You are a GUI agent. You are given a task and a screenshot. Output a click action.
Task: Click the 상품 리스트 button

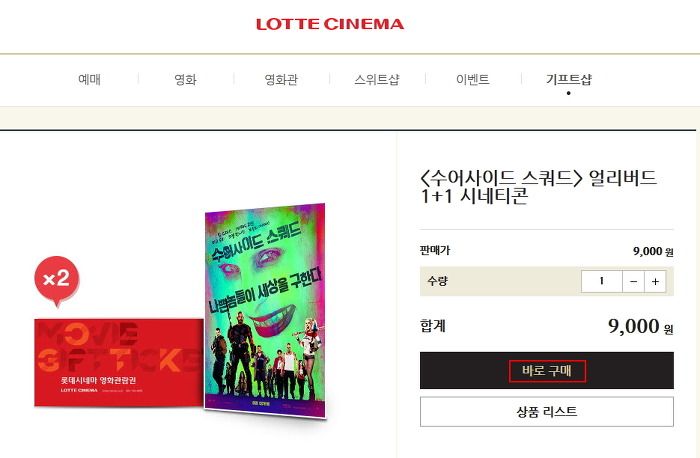coord(547,412)
